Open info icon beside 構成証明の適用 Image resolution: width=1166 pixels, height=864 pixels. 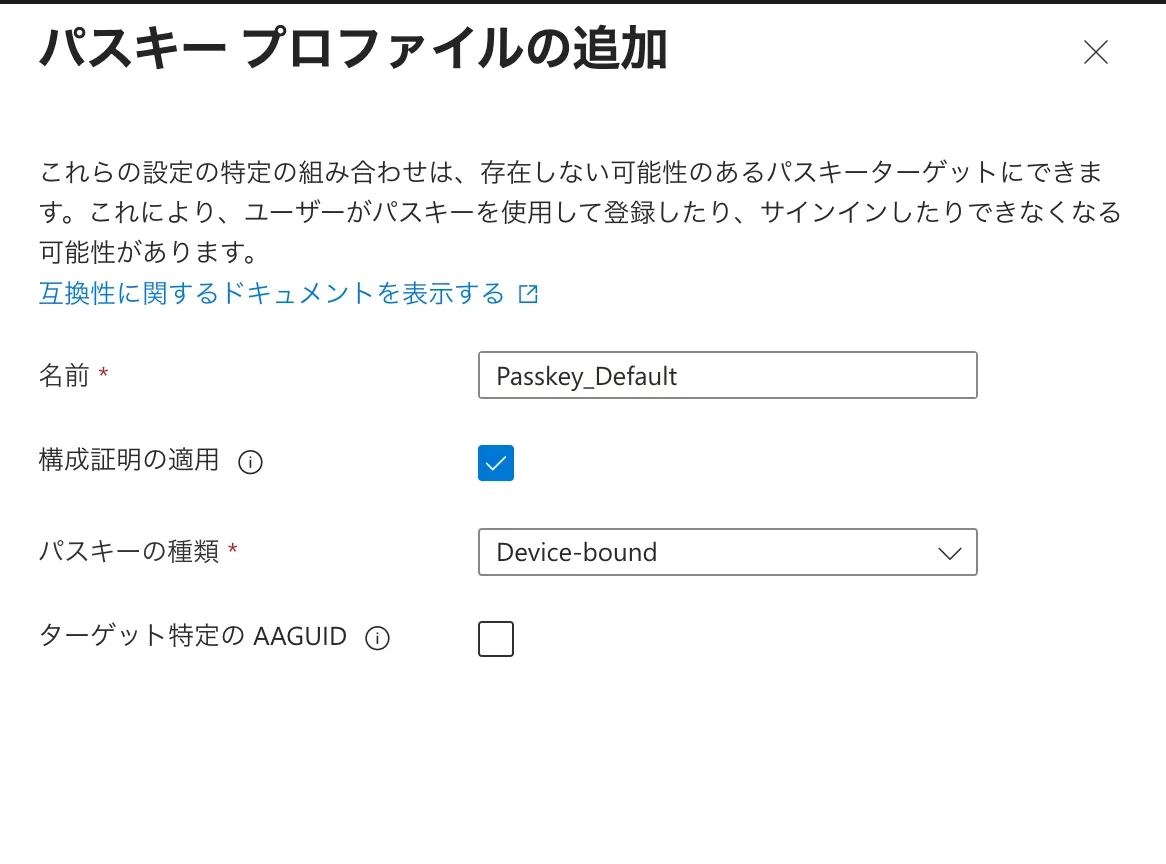click(x=251, y=462)
